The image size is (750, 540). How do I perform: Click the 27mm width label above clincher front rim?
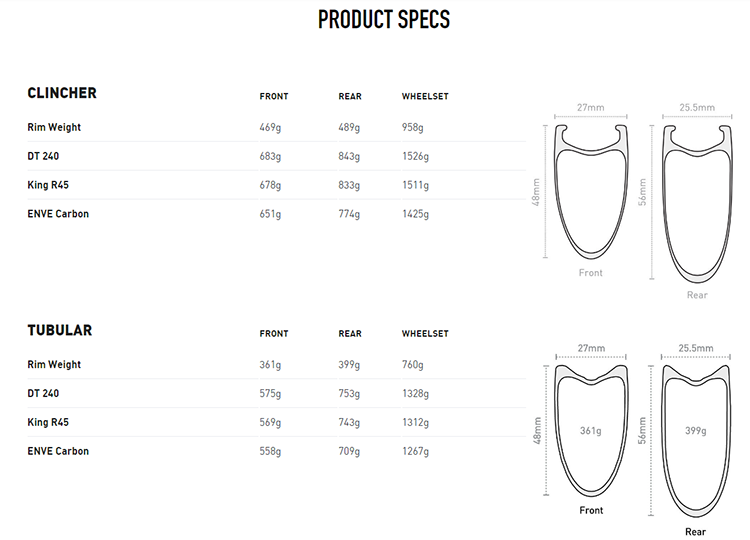coord(590,108)
